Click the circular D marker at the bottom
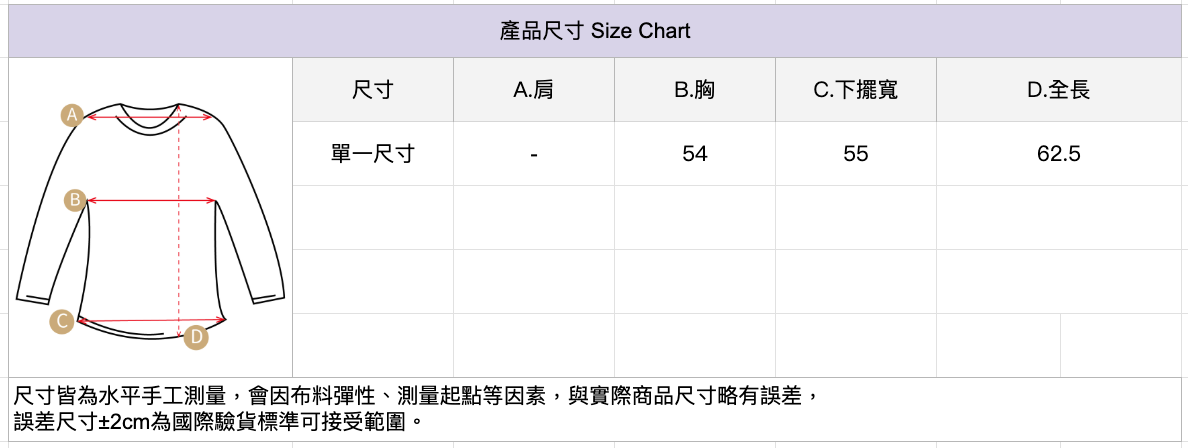Viewport: 1188px width, 448px height. tap(197, 338)
